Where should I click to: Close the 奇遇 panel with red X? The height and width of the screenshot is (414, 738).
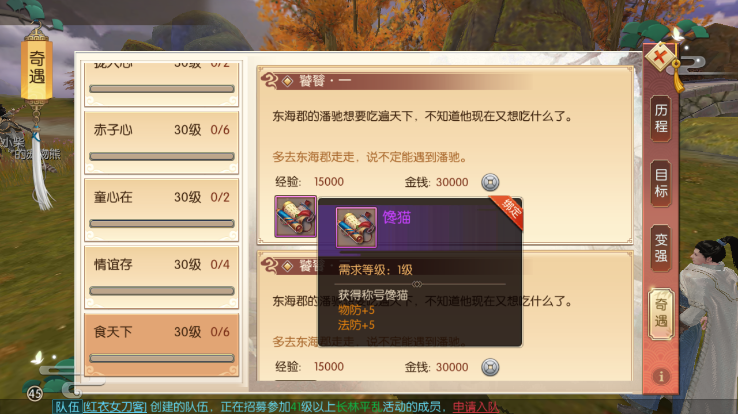[661, 57]
